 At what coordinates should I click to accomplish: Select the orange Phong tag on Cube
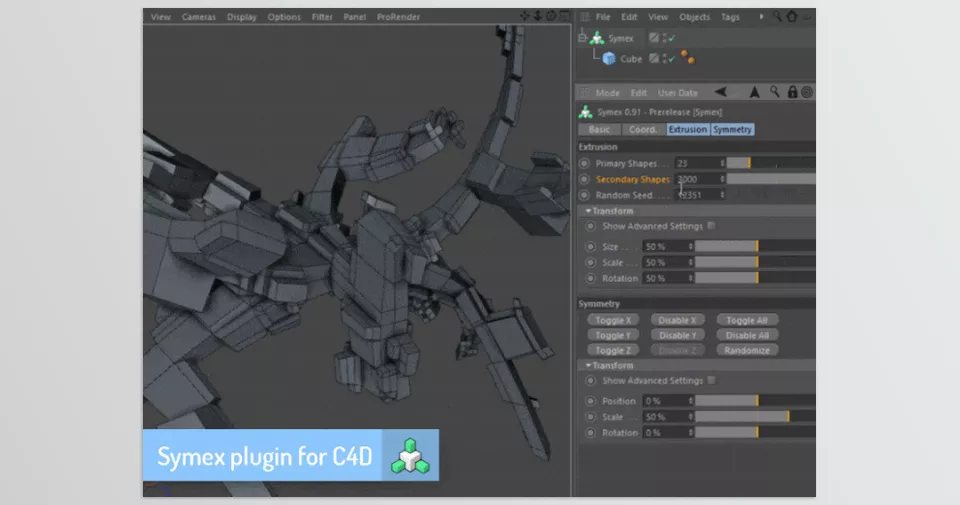tap(688, 58)
